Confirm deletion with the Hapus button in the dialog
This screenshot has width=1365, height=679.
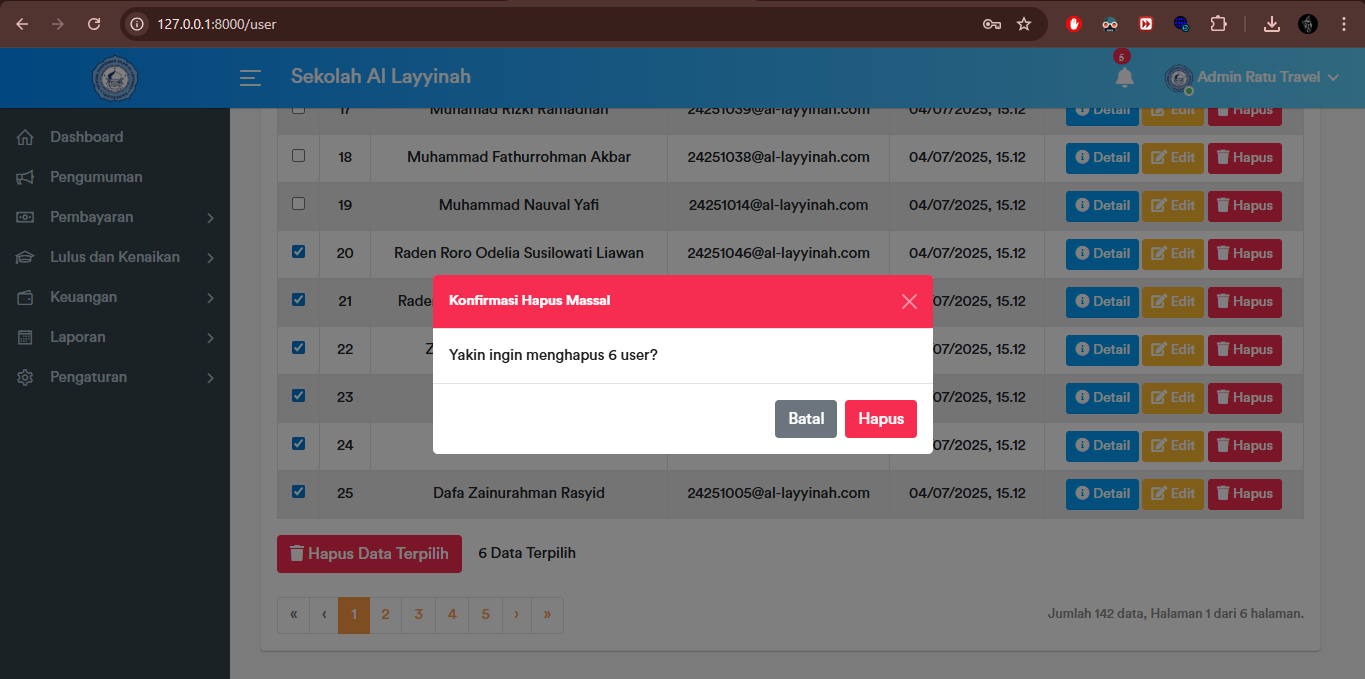[880, 419]
